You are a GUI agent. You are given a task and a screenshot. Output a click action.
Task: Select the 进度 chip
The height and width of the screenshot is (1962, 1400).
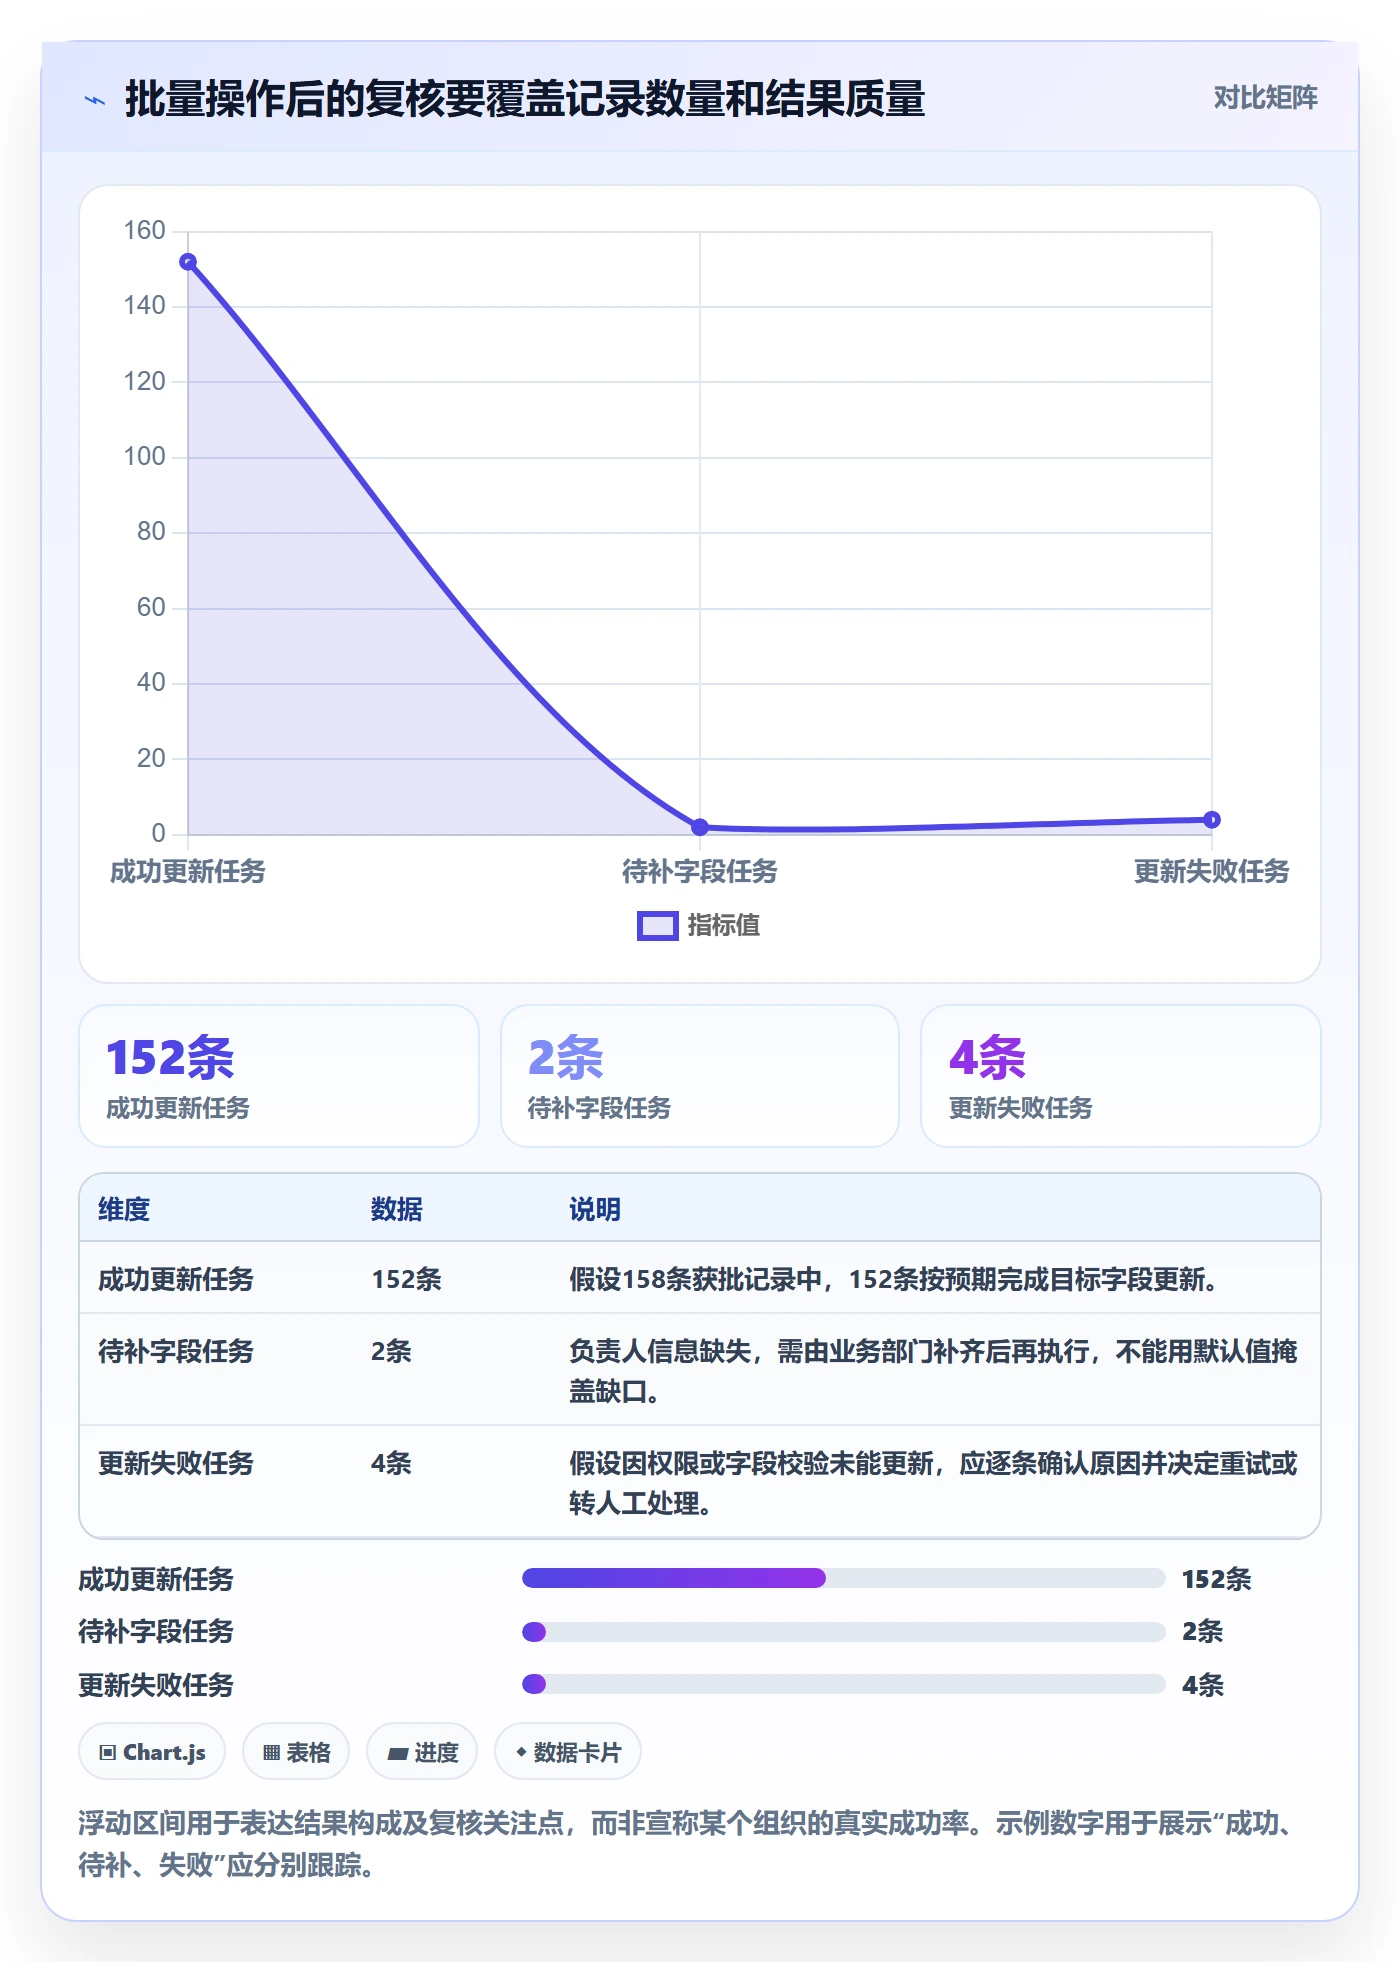pos(422,1752)
